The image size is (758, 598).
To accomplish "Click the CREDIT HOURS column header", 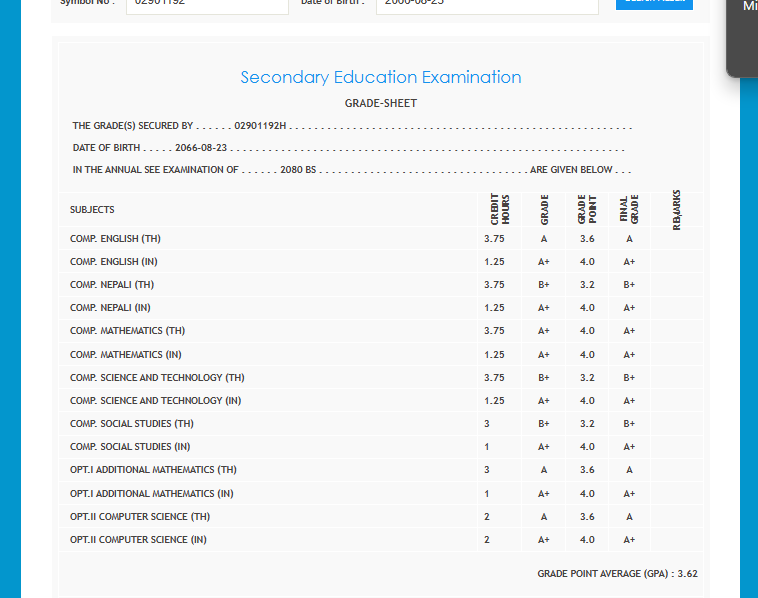I will [500, 210].
